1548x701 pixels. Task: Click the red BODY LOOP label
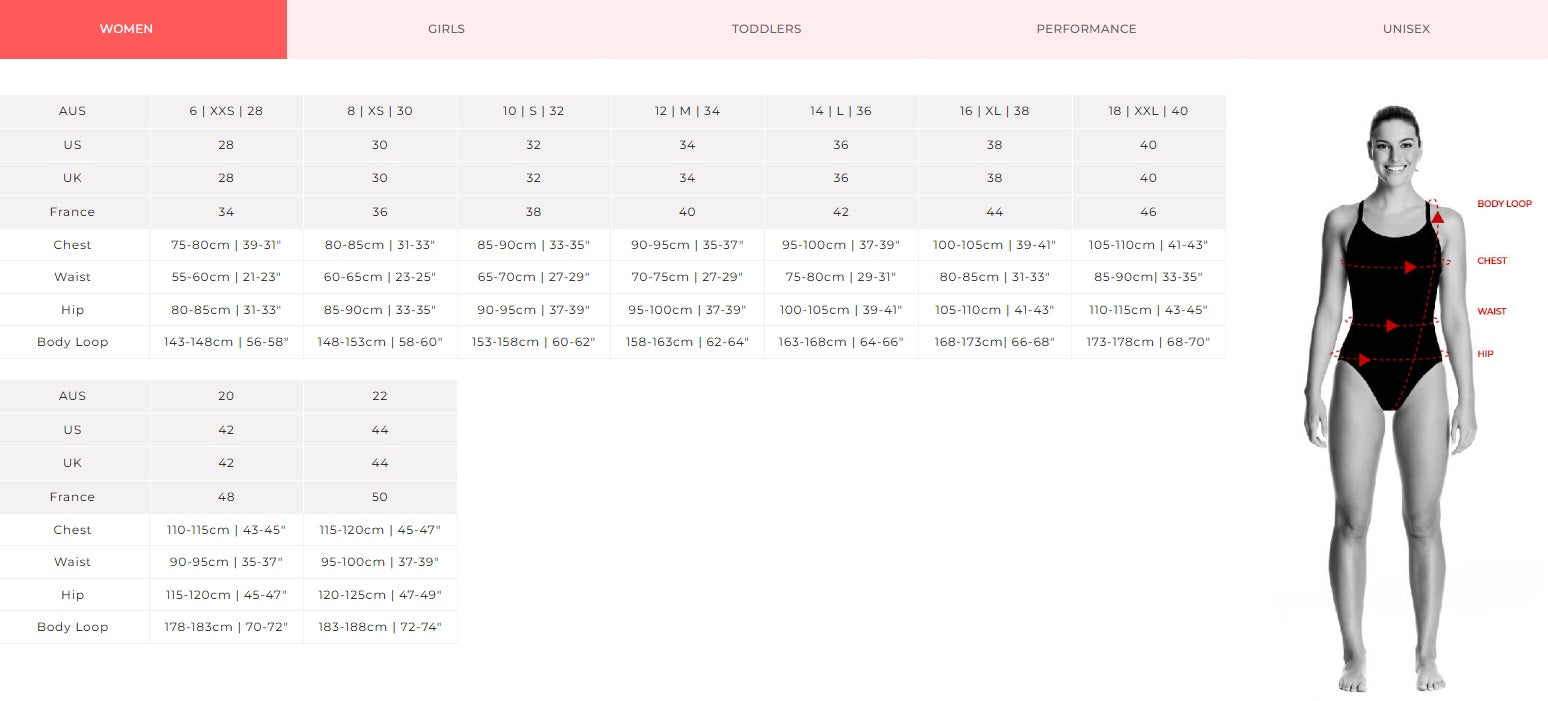click(x=1504, y=204)
